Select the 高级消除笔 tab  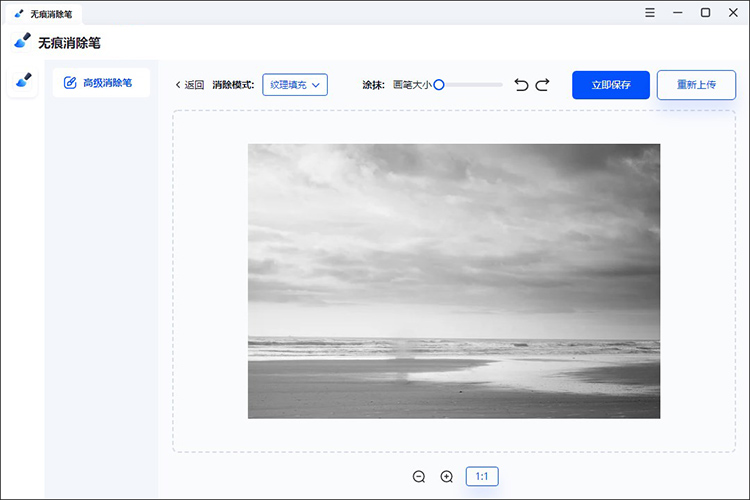tap(101, 83)
